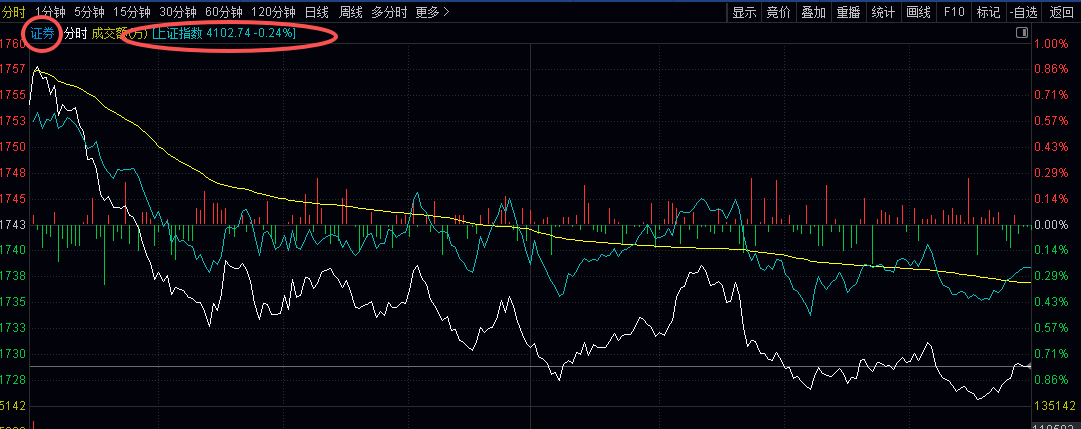Select the 周线 weekly chart tab
Image resolution: width=1081 pixels, height=429 pixels.
(x=350, y=12)
